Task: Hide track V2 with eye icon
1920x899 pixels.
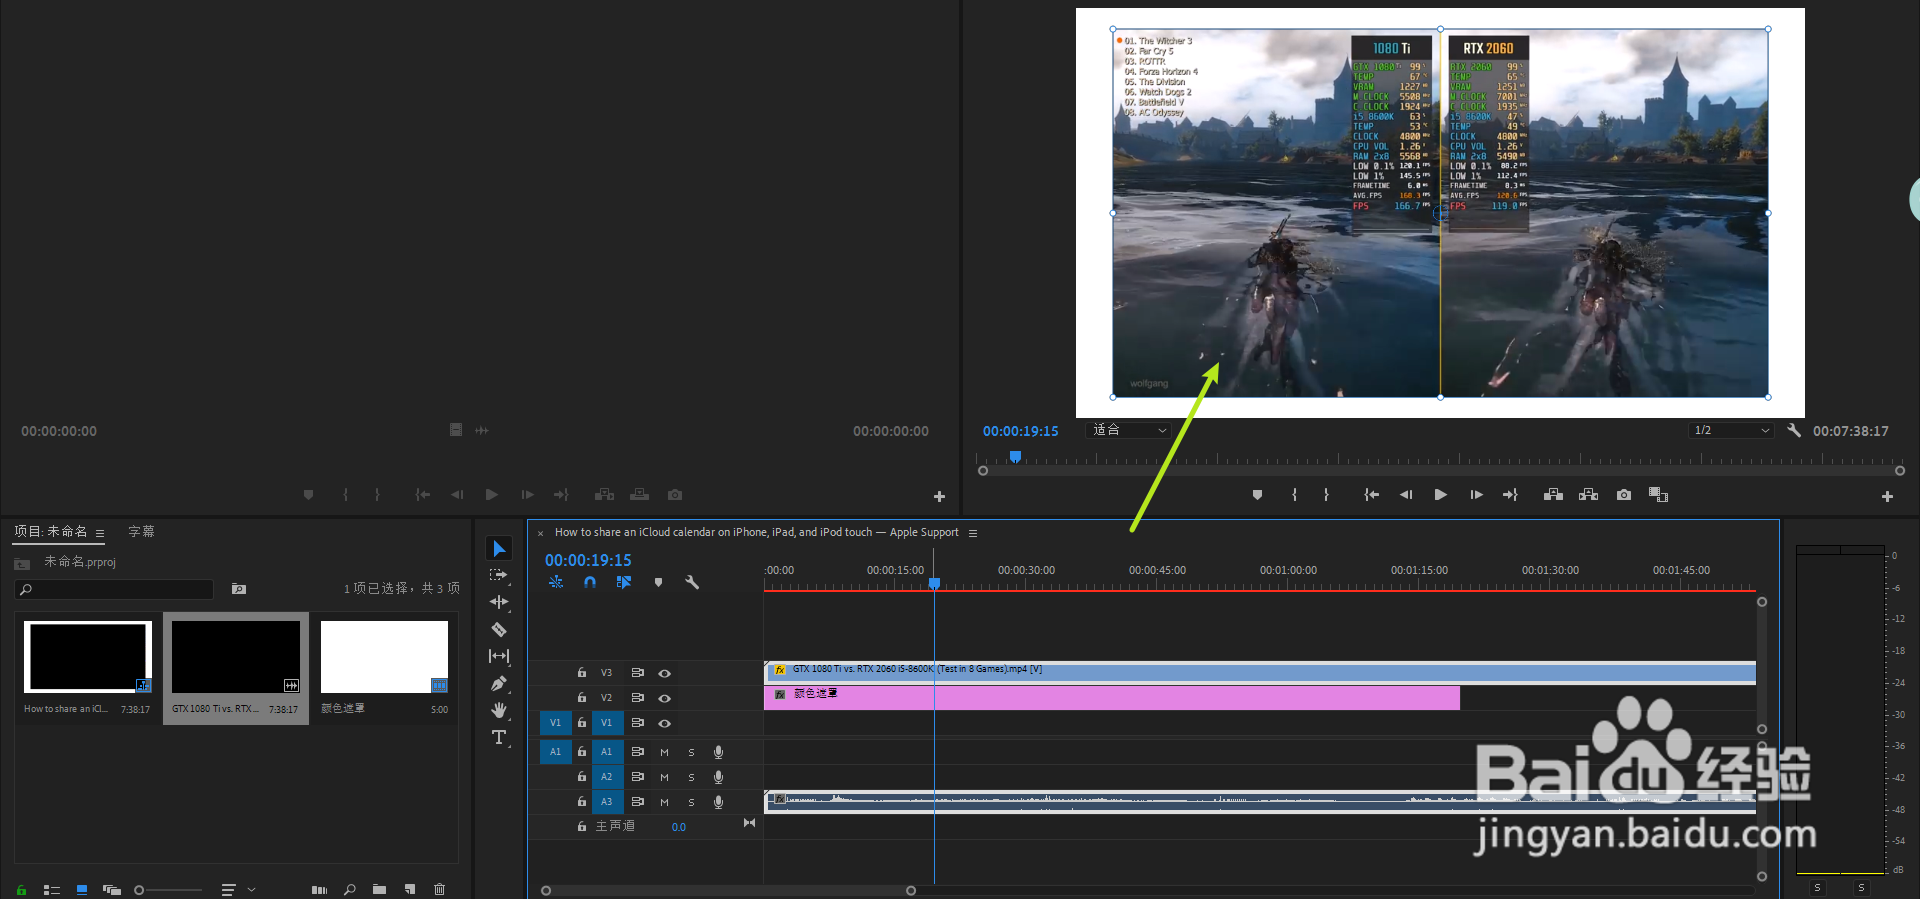Action: [664, 698]
